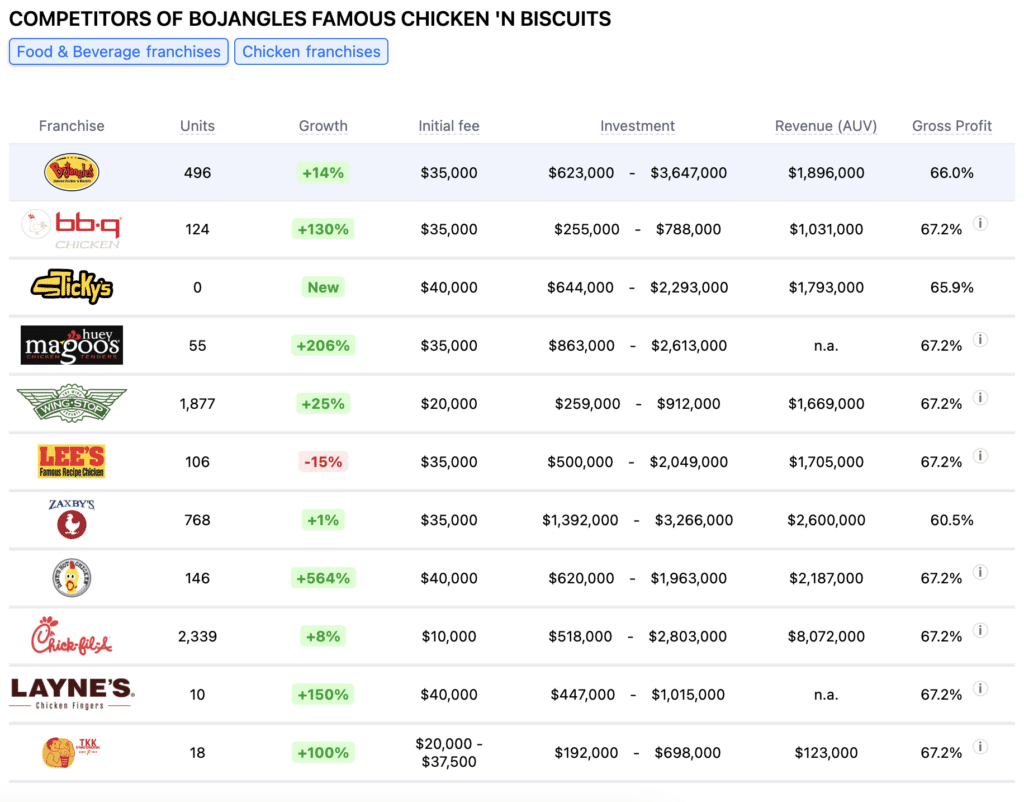Image resolution: width=1024 pixels, height=802 pixels.
Task: Open the Wingstop franchise logo
Action: click(x=71, y=403)
